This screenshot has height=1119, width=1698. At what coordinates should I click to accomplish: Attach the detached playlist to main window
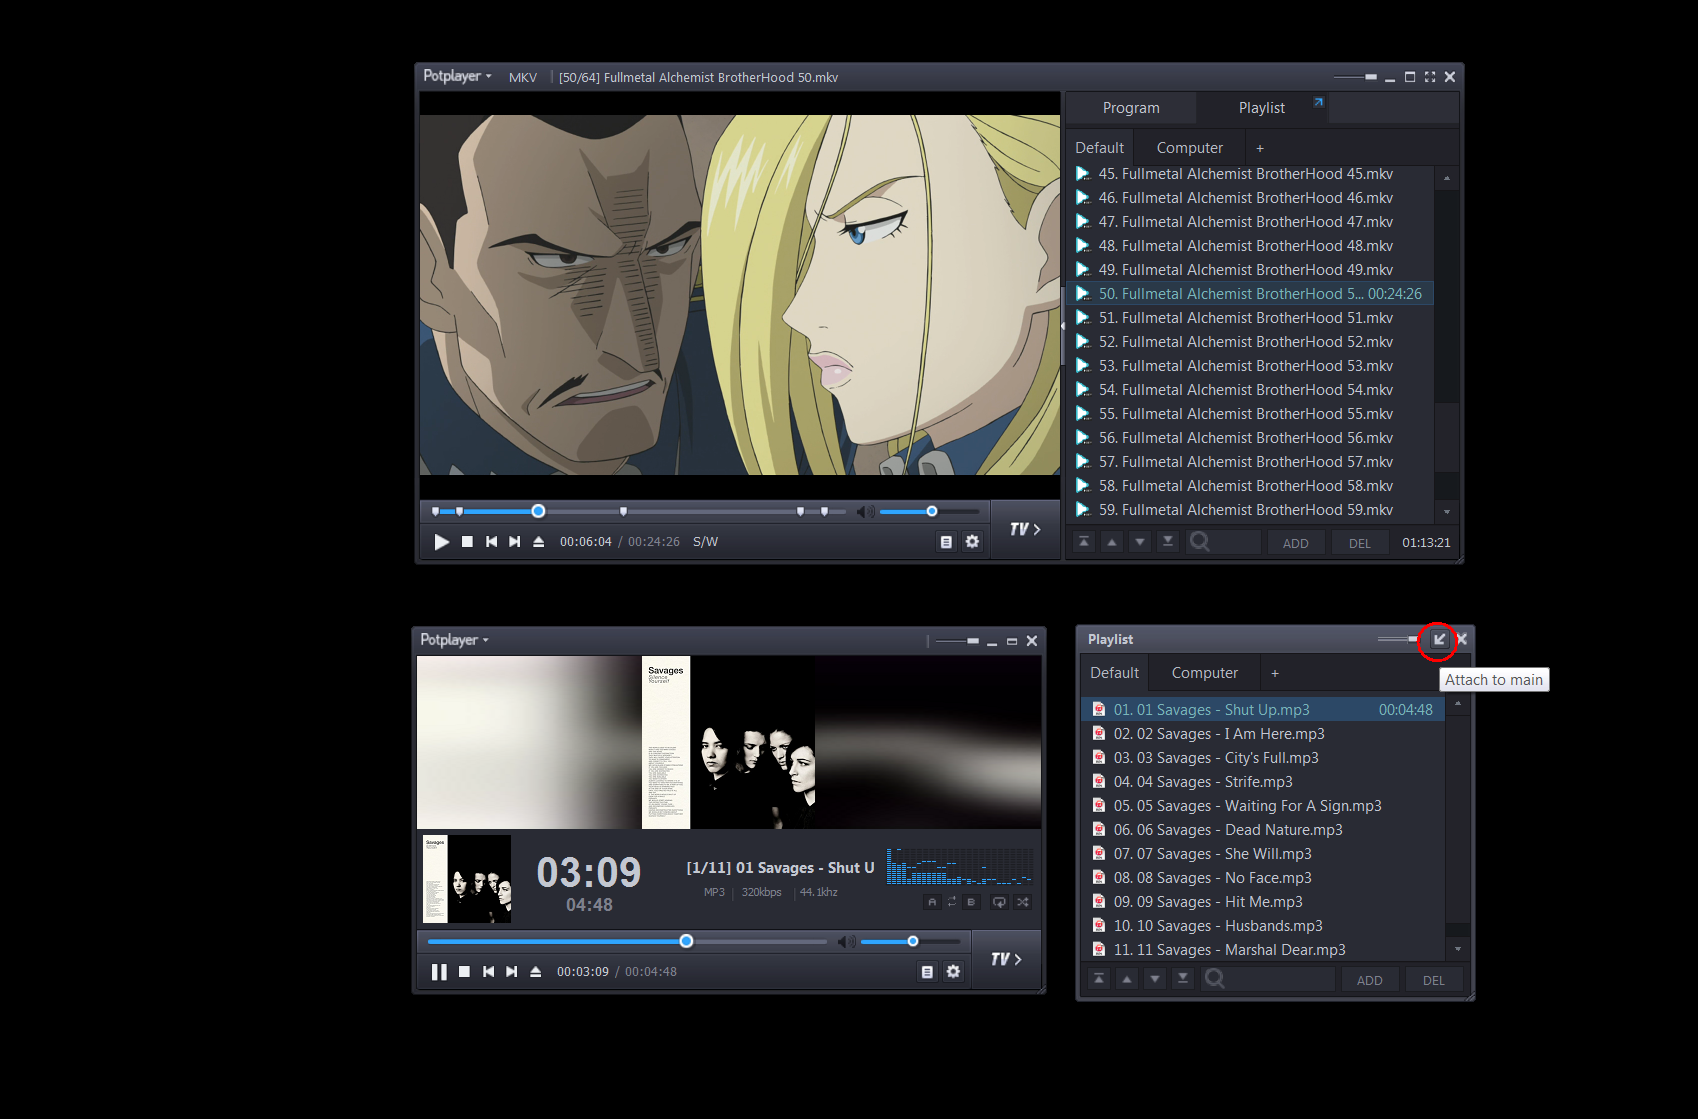click(1439, 640)
